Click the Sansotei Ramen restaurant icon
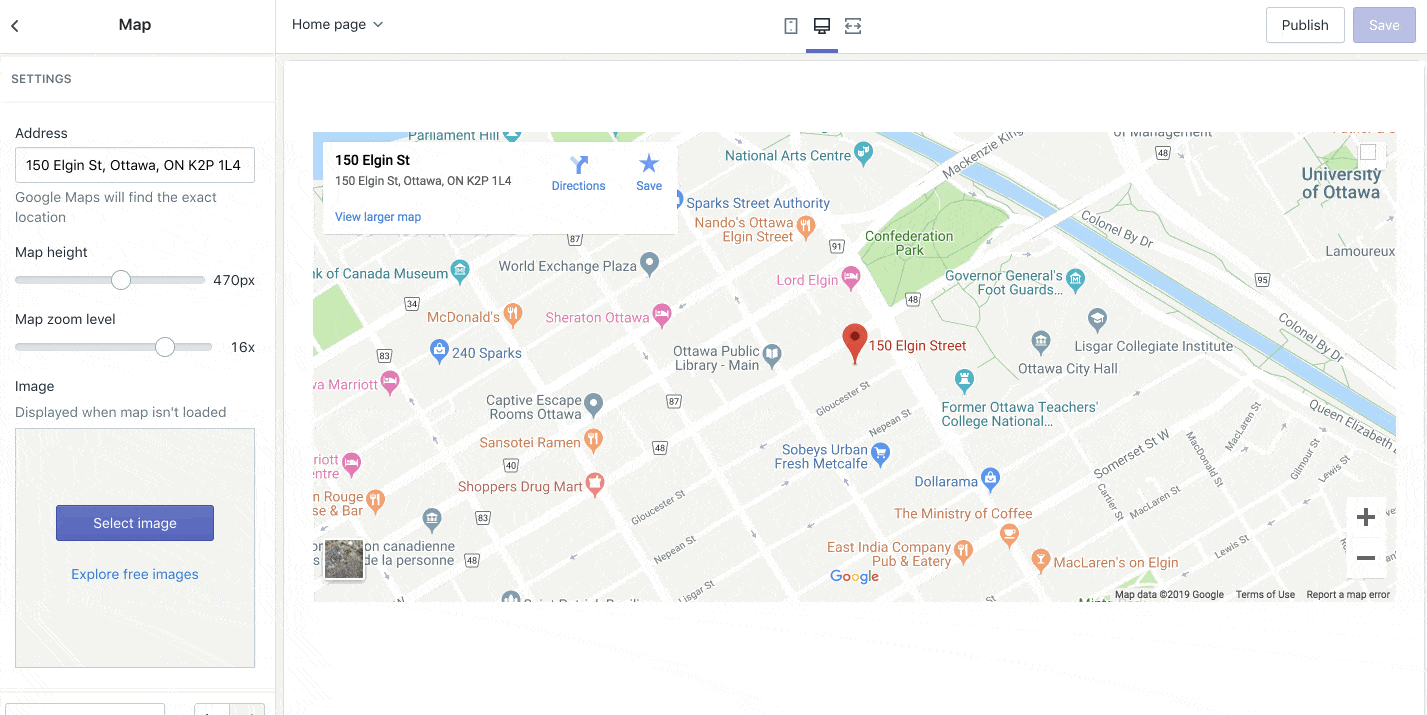 [593, 440]
